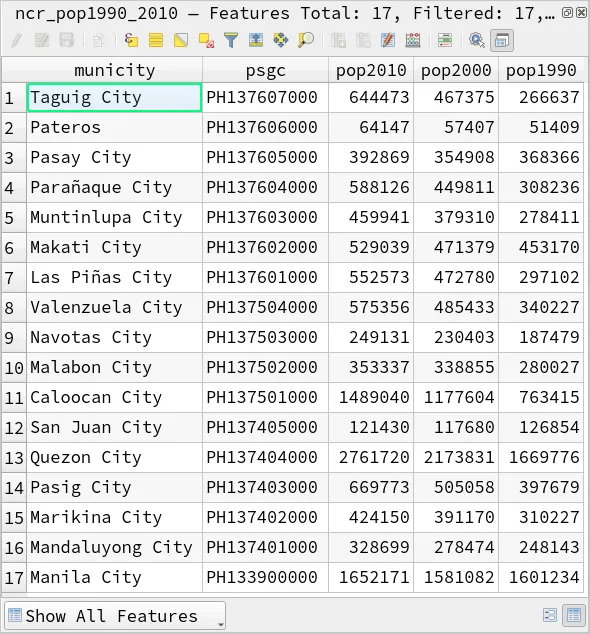
Task: Pan map to selected rows
Action: coord(281,40)
